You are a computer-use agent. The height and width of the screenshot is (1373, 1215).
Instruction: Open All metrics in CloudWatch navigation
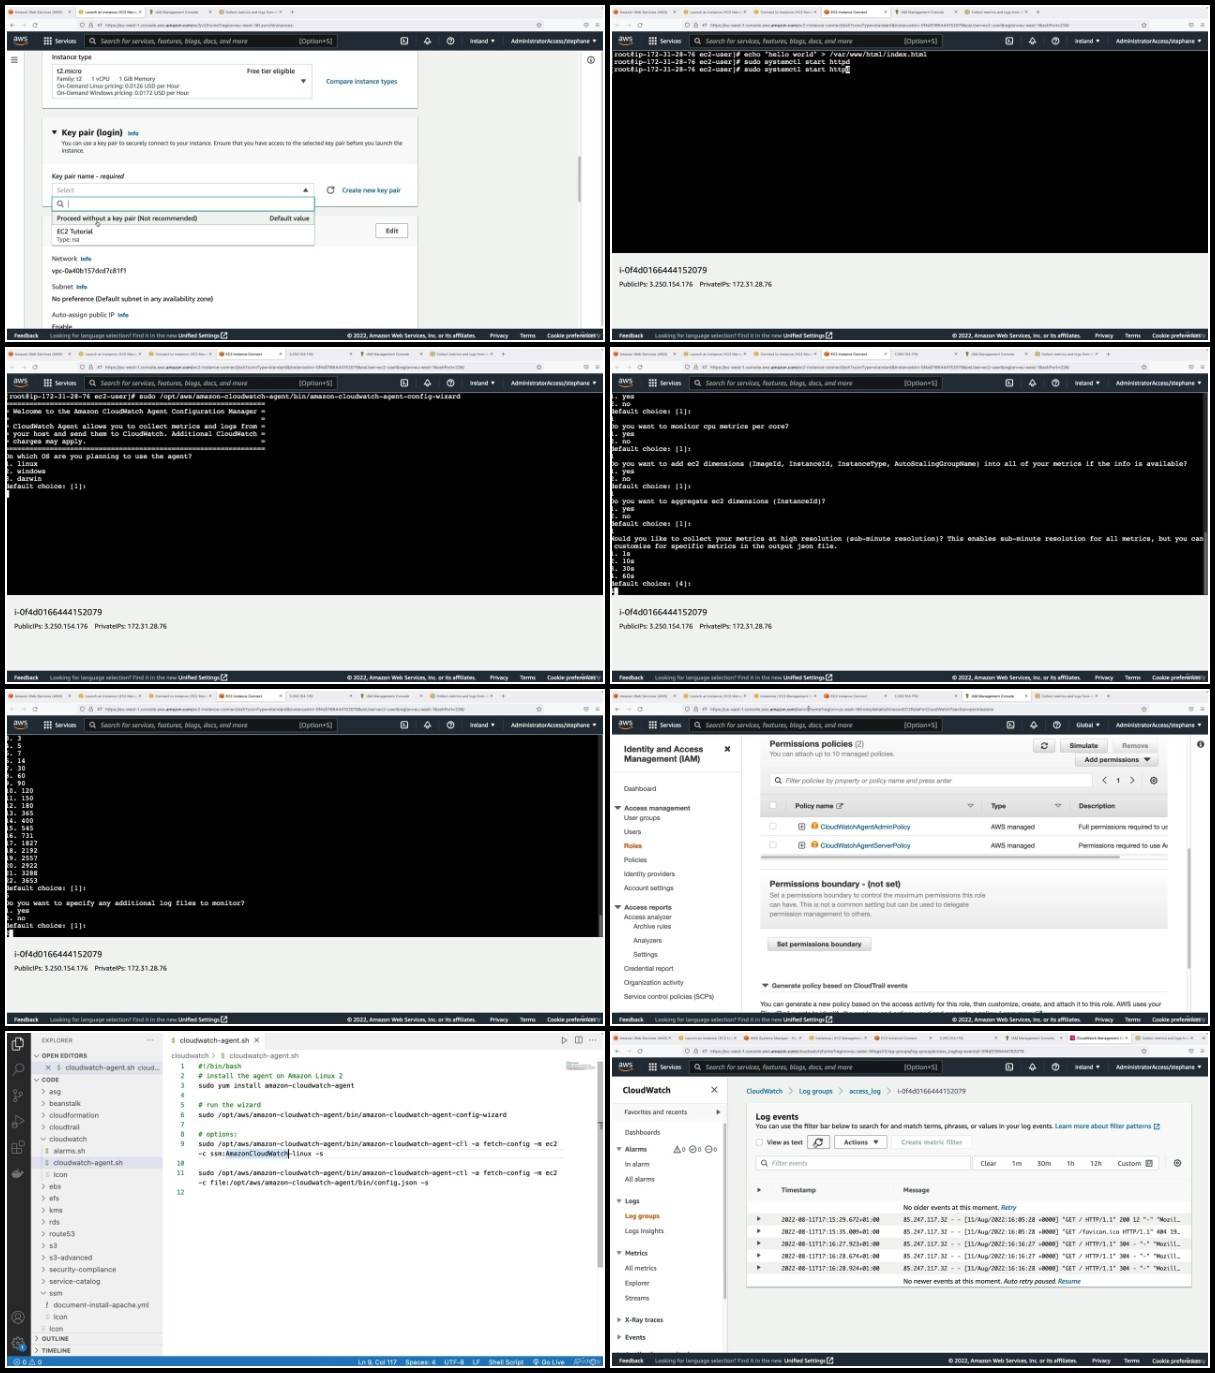click(x=641, y=1268)
